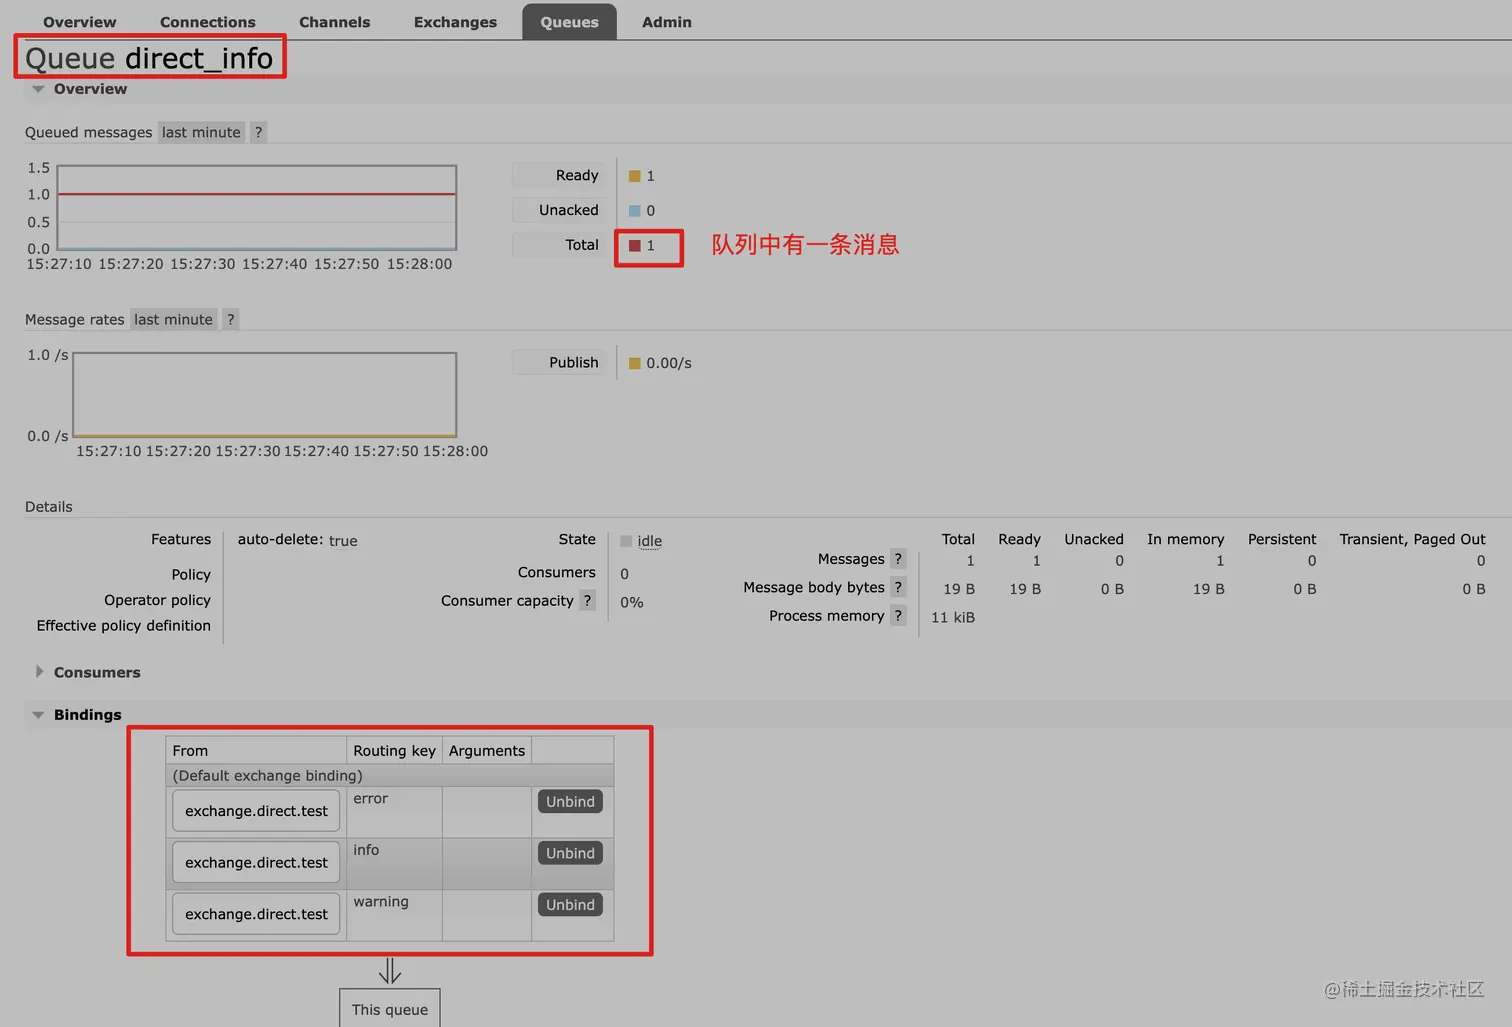Open the Admin tab
The height and width of the screenshot is (1027, 1512).
point(666,22)
